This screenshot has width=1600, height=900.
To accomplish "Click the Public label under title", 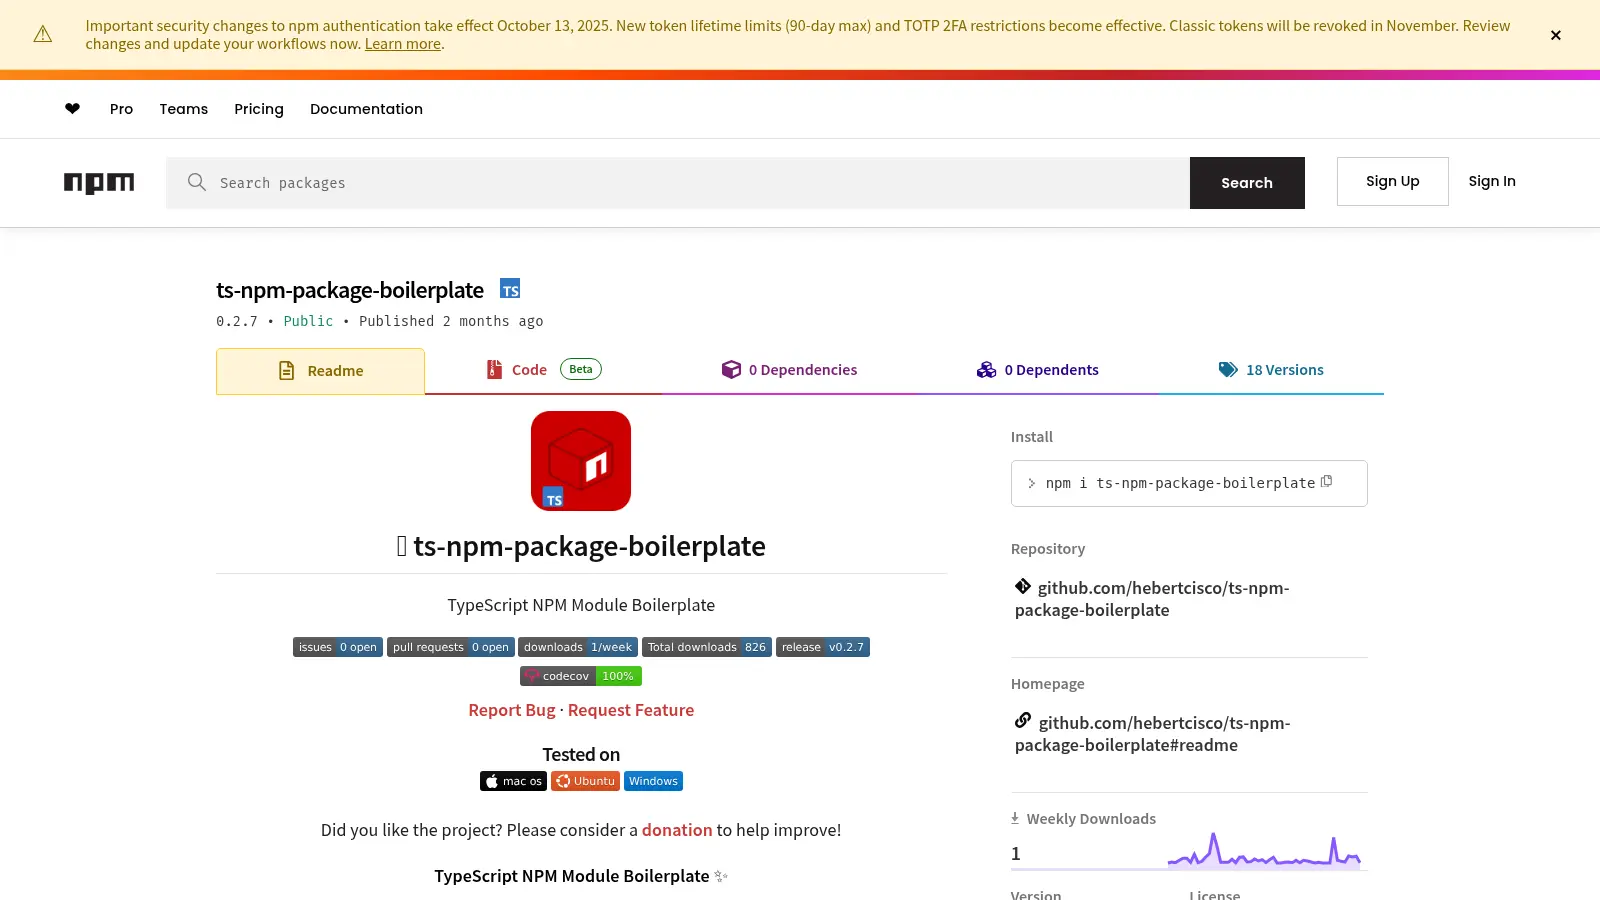I will coord(308,321).
